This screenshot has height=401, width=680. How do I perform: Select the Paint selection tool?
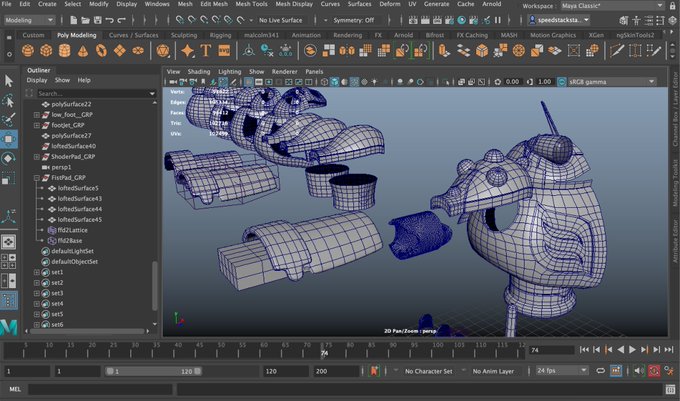(x=9, y=120)
